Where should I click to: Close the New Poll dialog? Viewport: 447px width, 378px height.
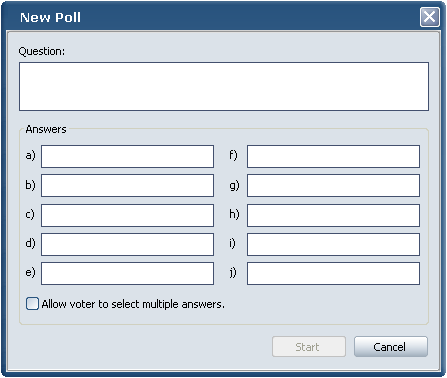(x=429, y=17)
